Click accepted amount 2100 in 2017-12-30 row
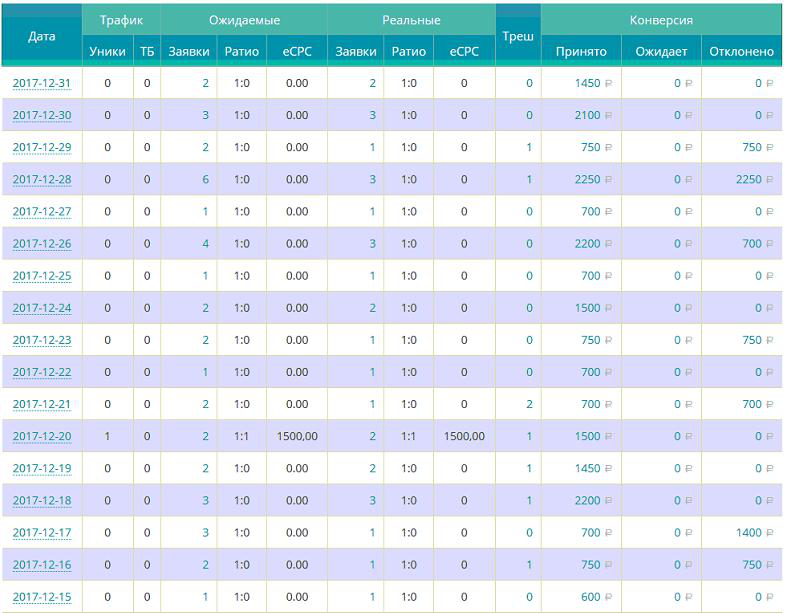The image size is (786, 613). pyautogui.click(x=587, y=116)
